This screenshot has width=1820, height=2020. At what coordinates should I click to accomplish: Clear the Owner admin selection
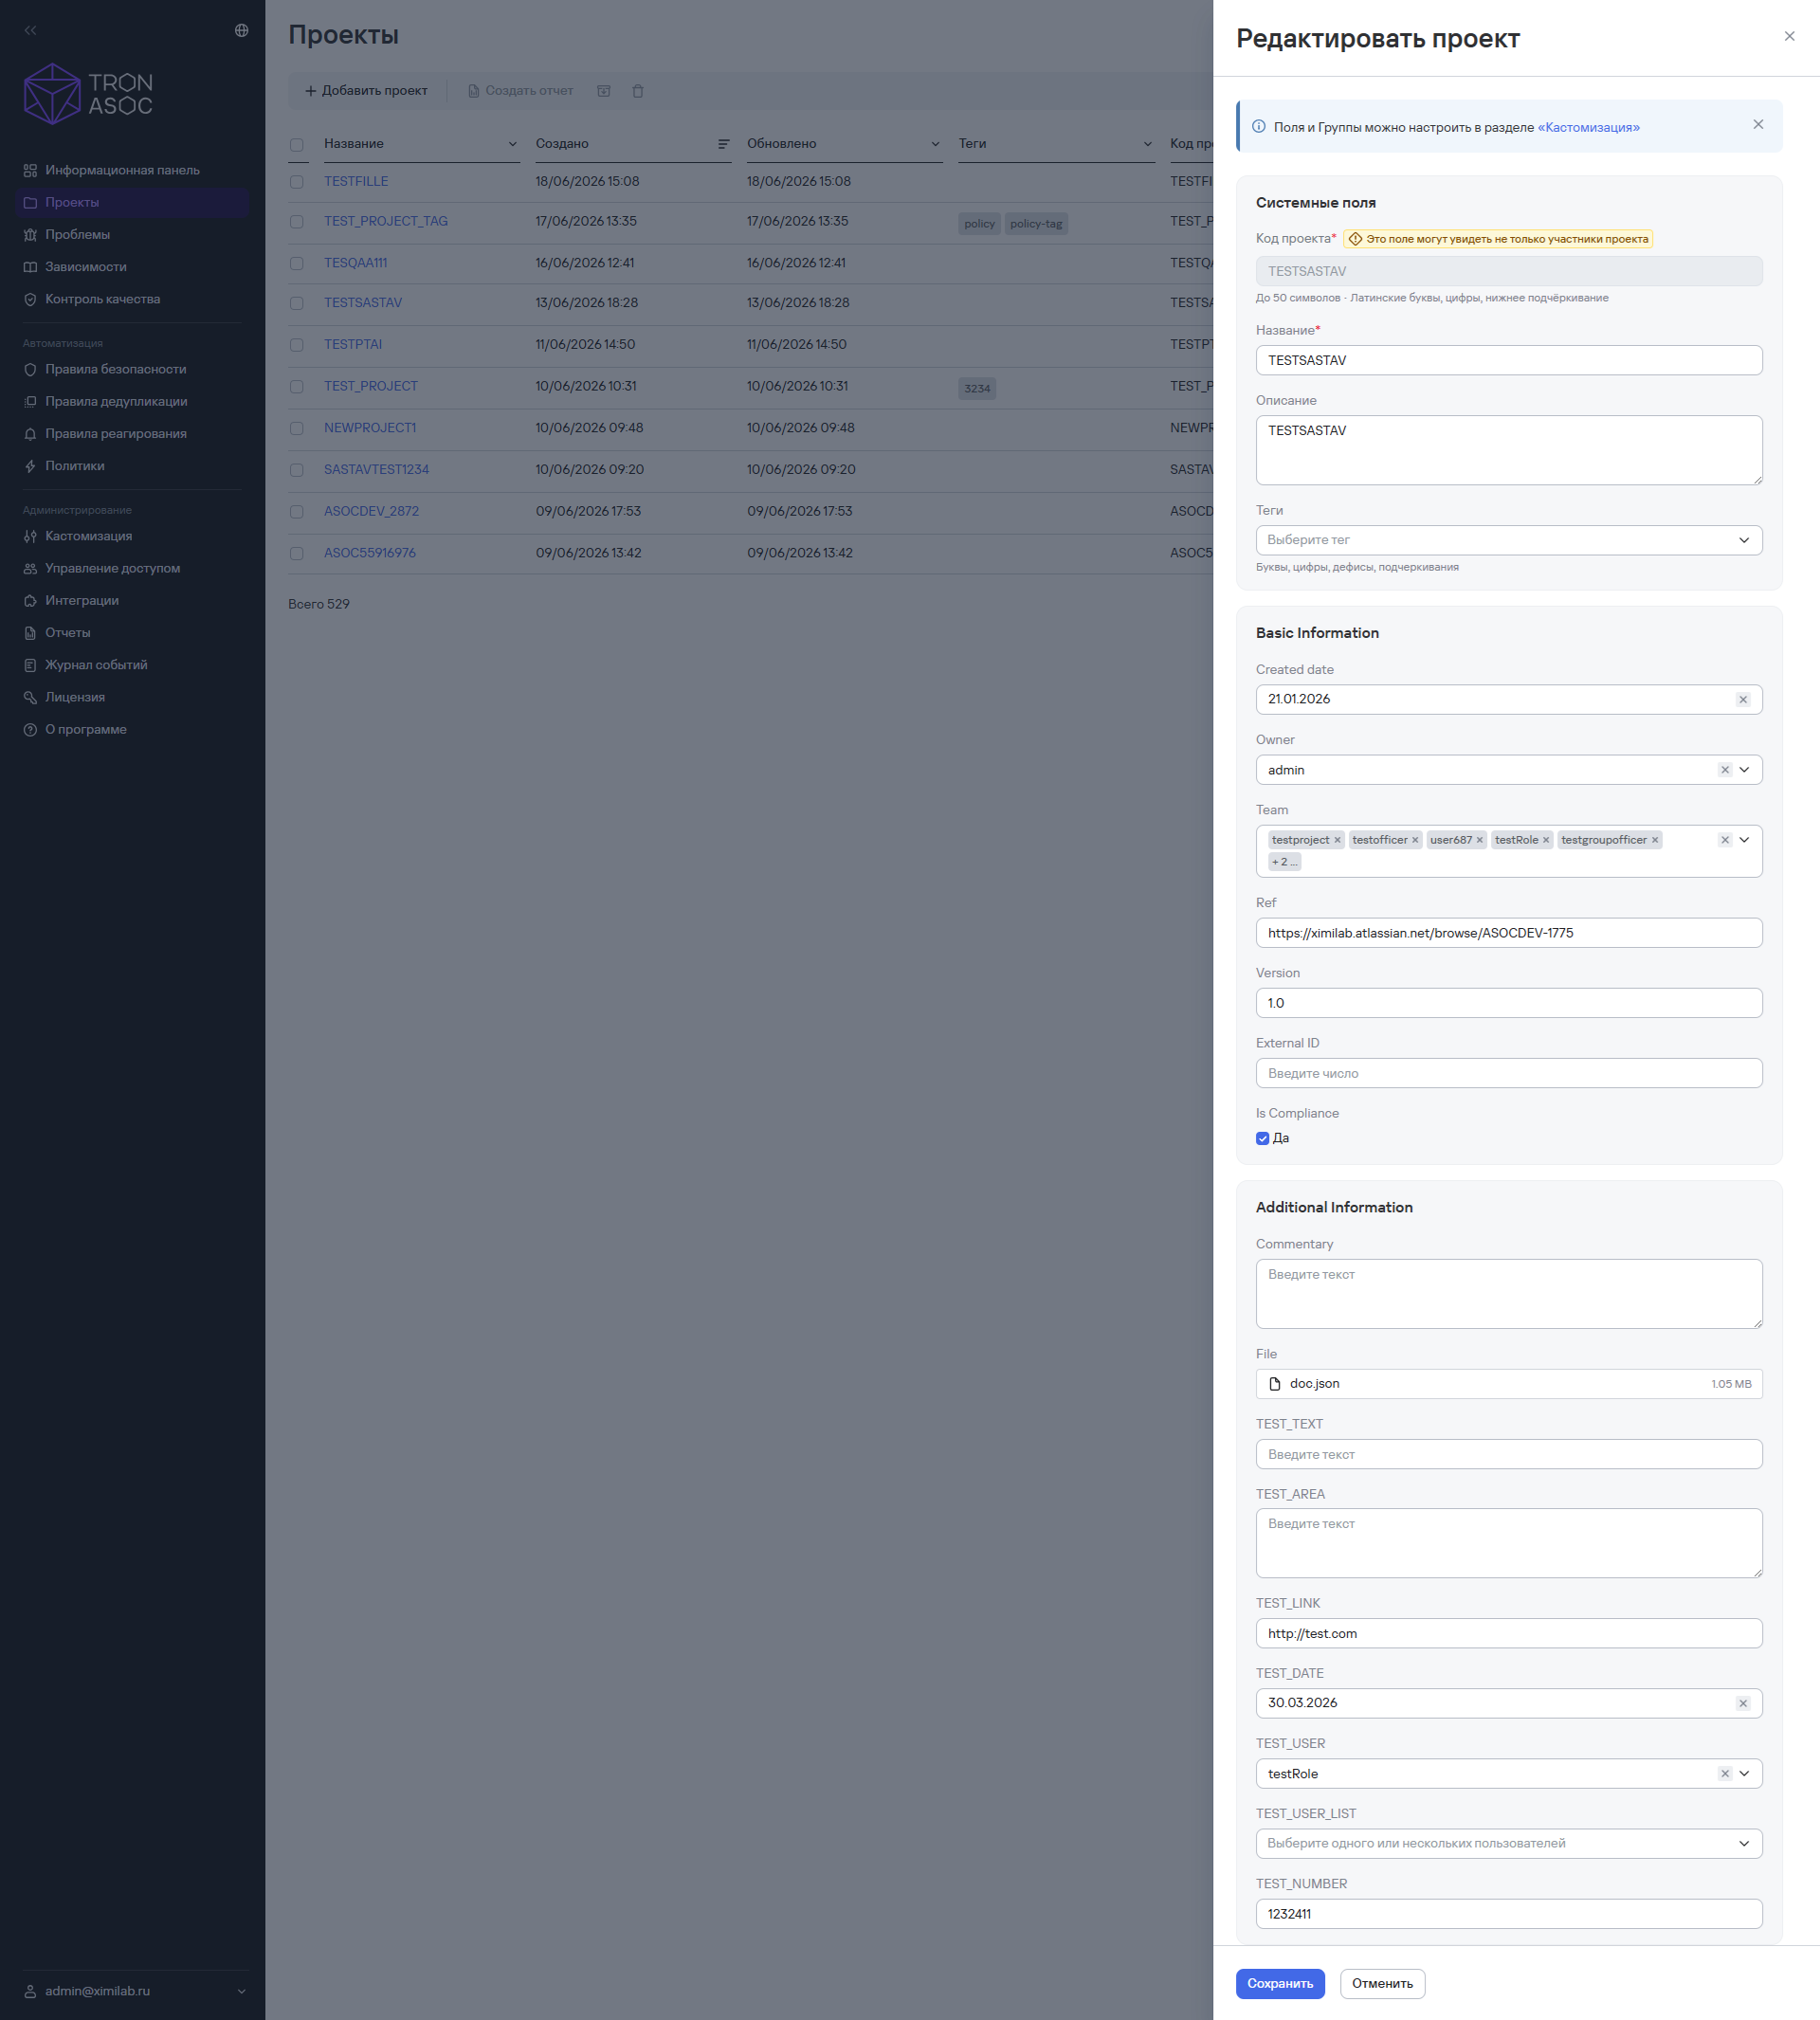click(x=1724, y=770)
